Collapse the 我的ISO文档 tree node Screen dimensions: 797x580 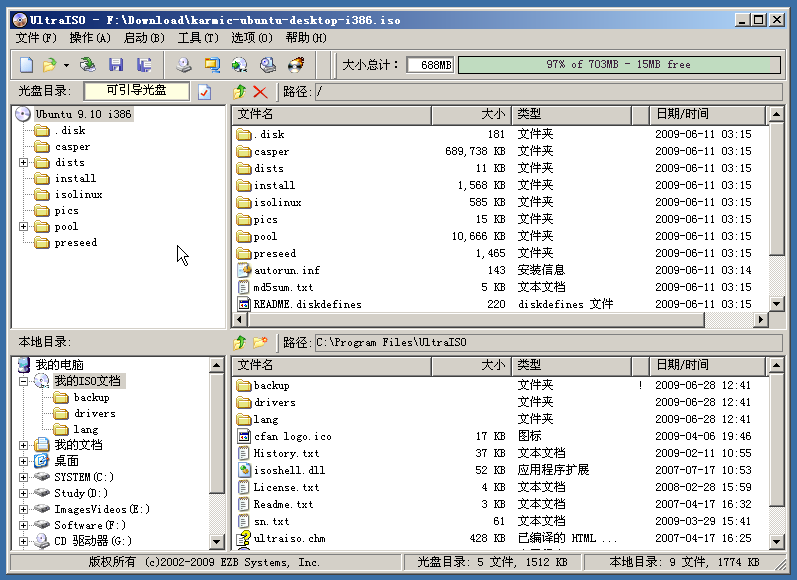coord(23,381)
